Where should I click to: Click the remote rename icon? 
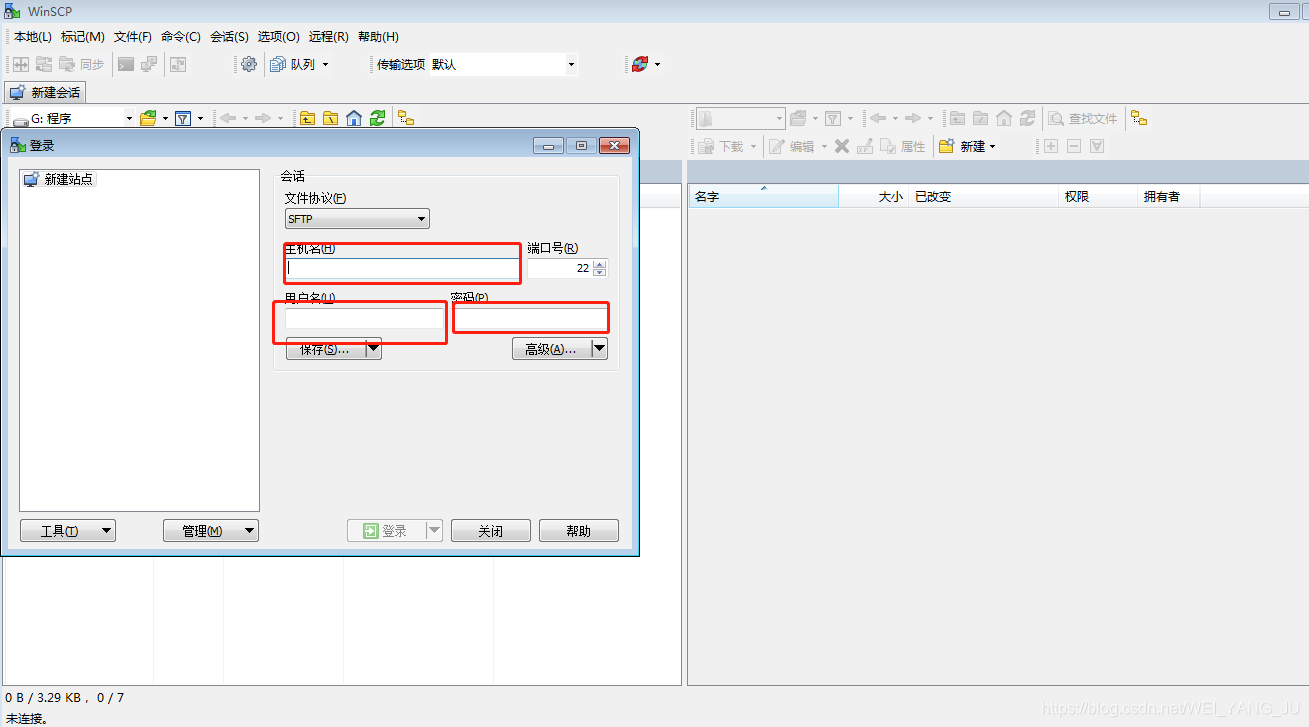[865, 146]
